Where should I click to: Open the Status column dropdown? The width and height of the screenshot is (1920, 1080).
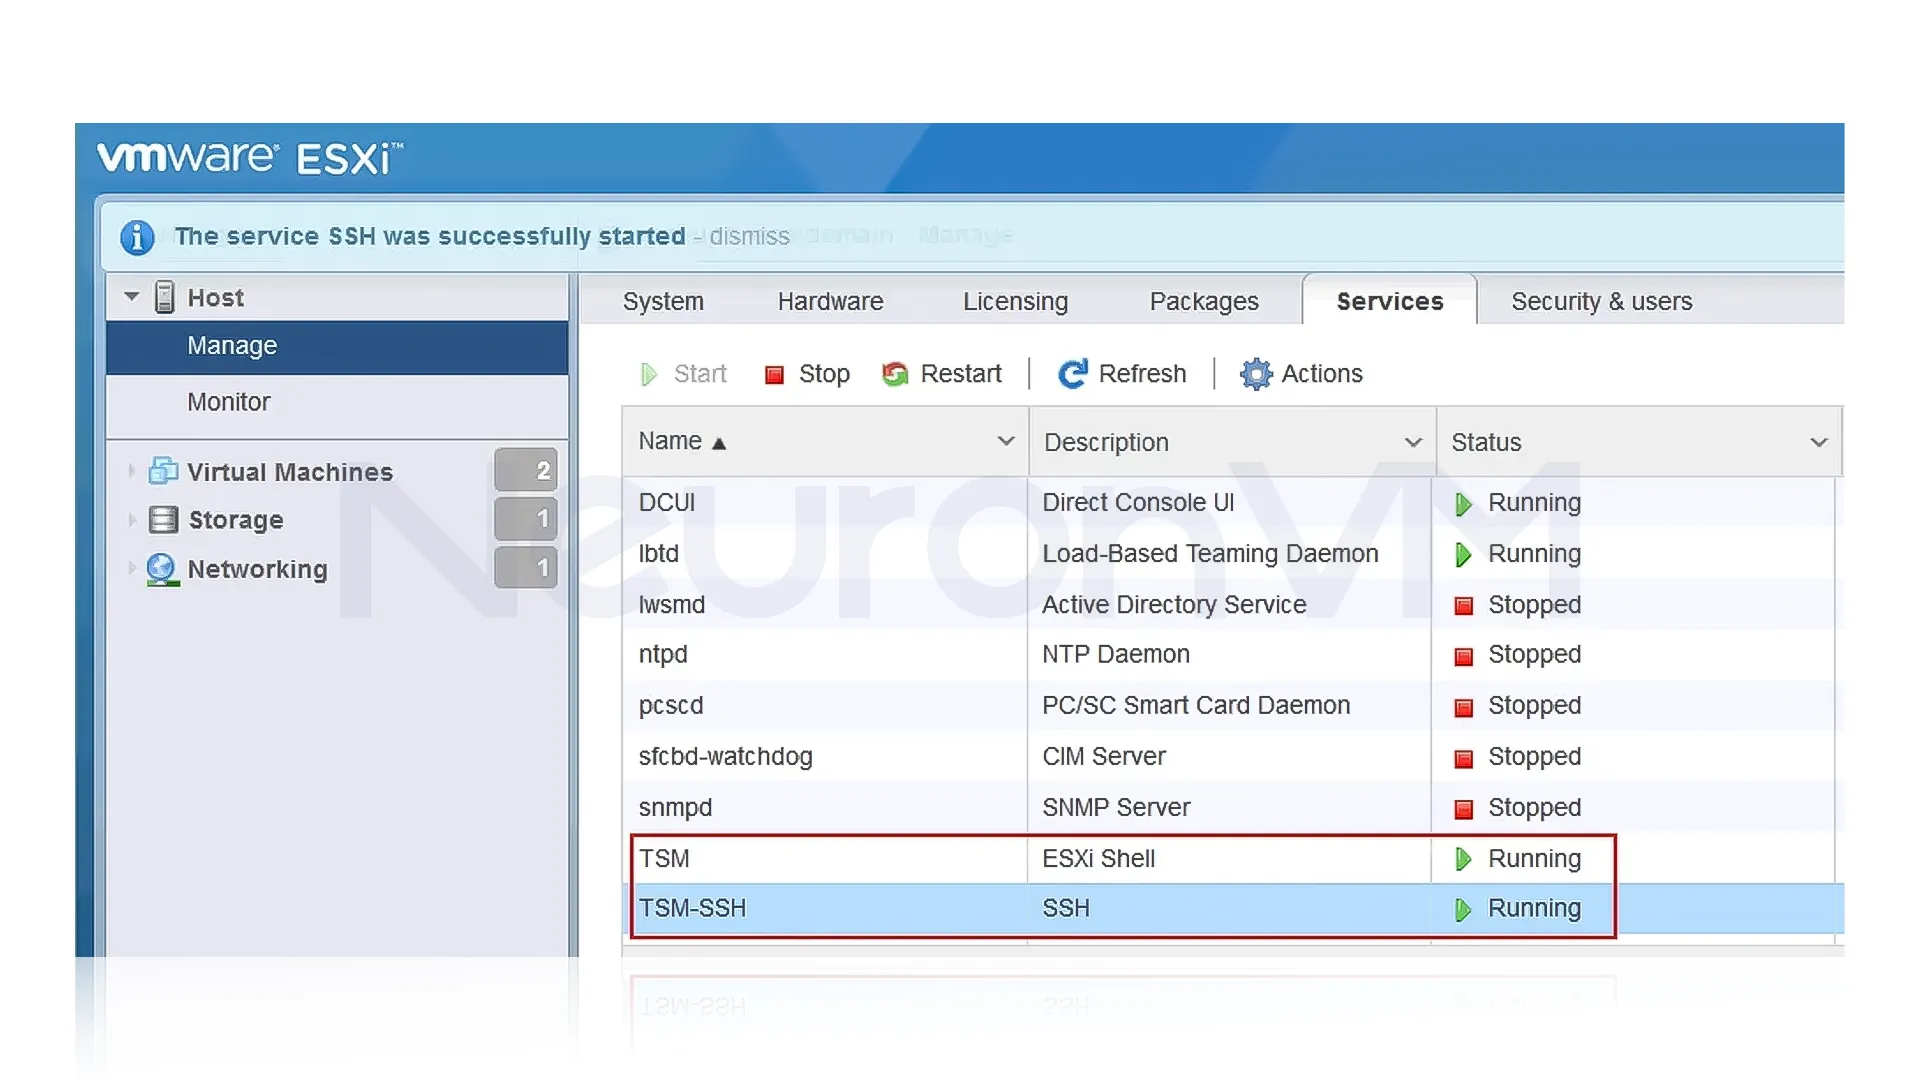1819,442
